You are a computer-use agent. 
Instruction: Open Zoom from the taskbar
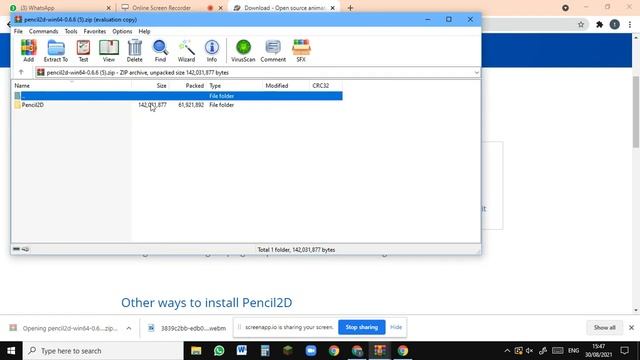tap(311, 351)
